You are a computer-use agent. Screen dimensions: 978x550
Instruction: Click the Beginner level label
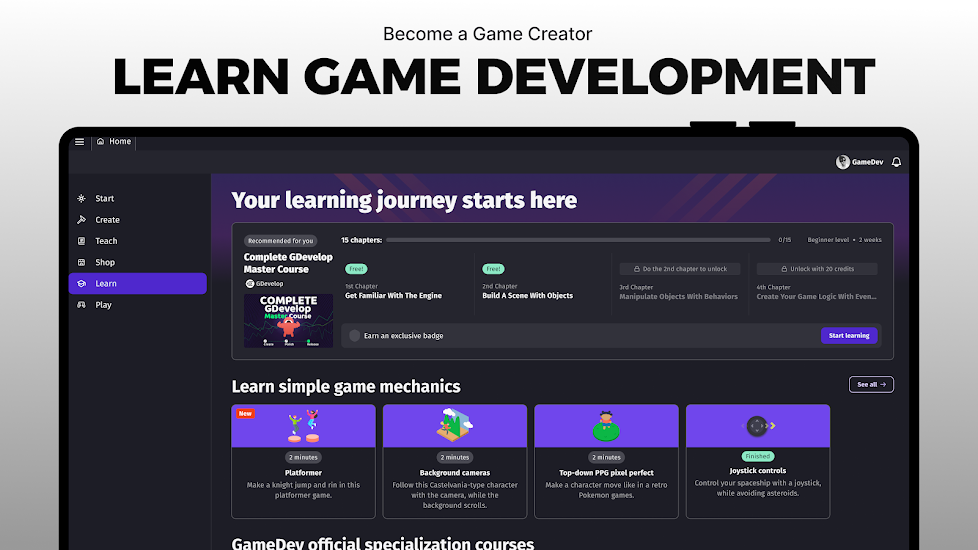click(x=828, y=240)
